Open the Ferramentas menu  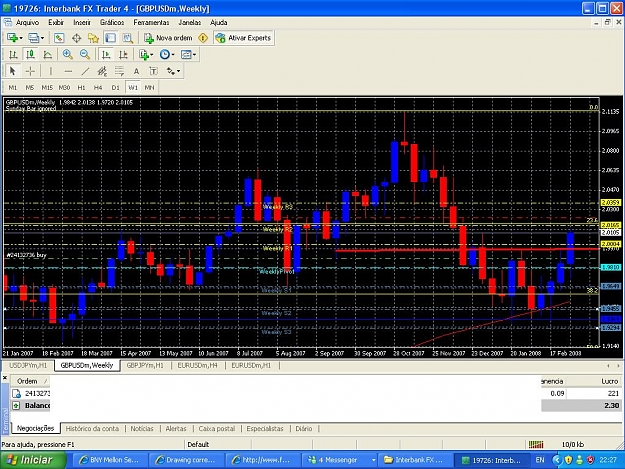point(151,22)
